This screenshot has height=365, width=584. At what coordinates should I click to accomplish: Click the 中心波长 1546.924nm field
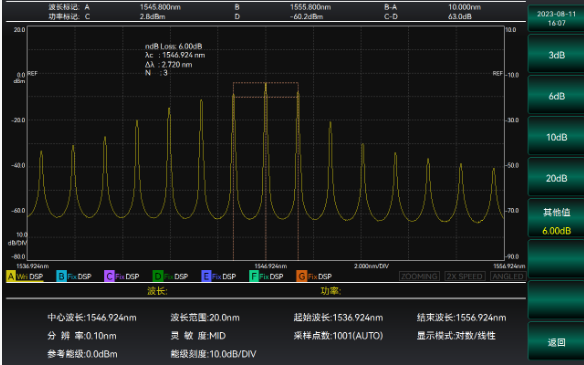pyautogui.click(x=92, y=318)
